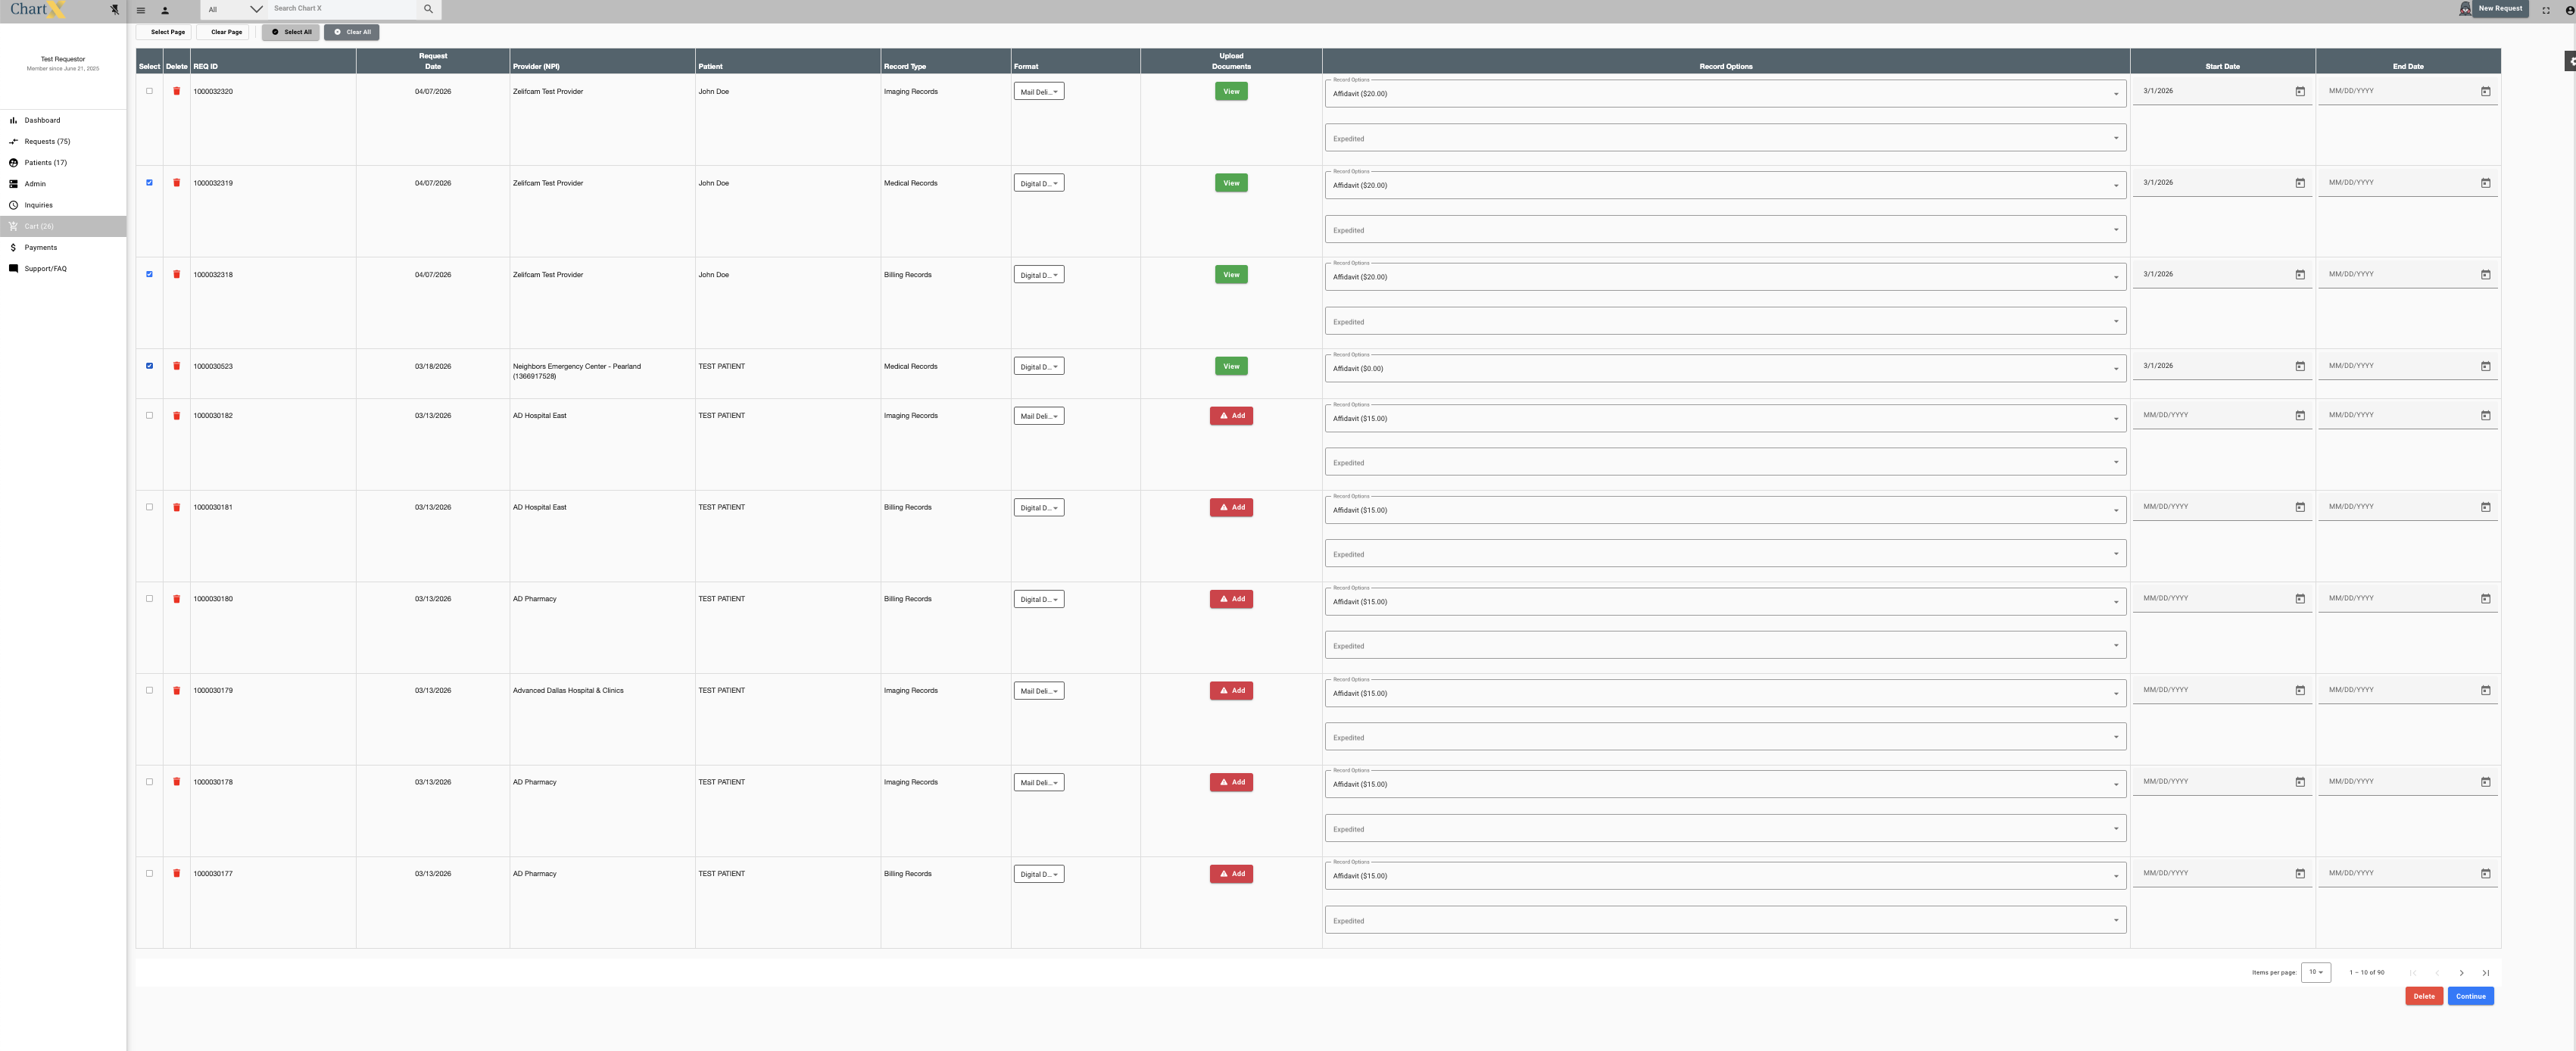This screenshot has width=2576, height=1051.
Task: Click the blue Continue button
Action: (2470, 996)
